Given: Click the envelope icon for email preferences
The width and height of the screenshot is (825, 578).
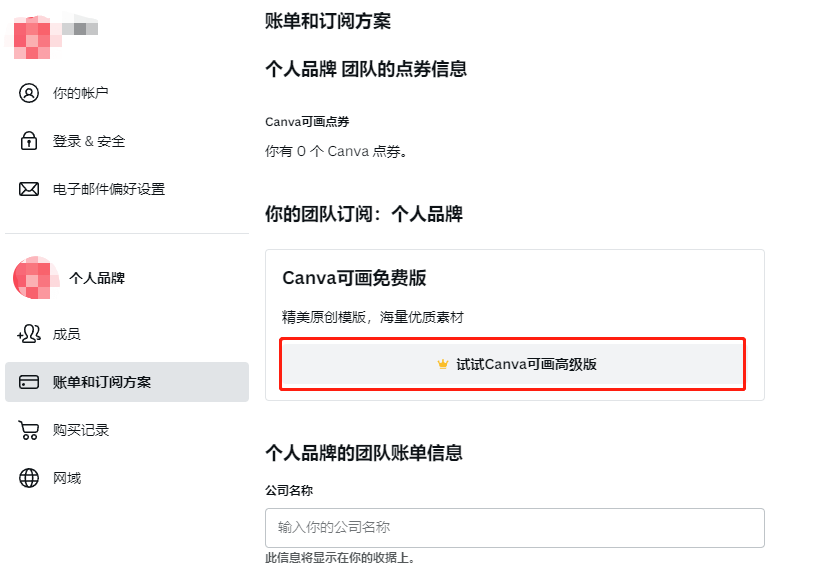Looking at the screenshot, I should click(x=29, y=189).
